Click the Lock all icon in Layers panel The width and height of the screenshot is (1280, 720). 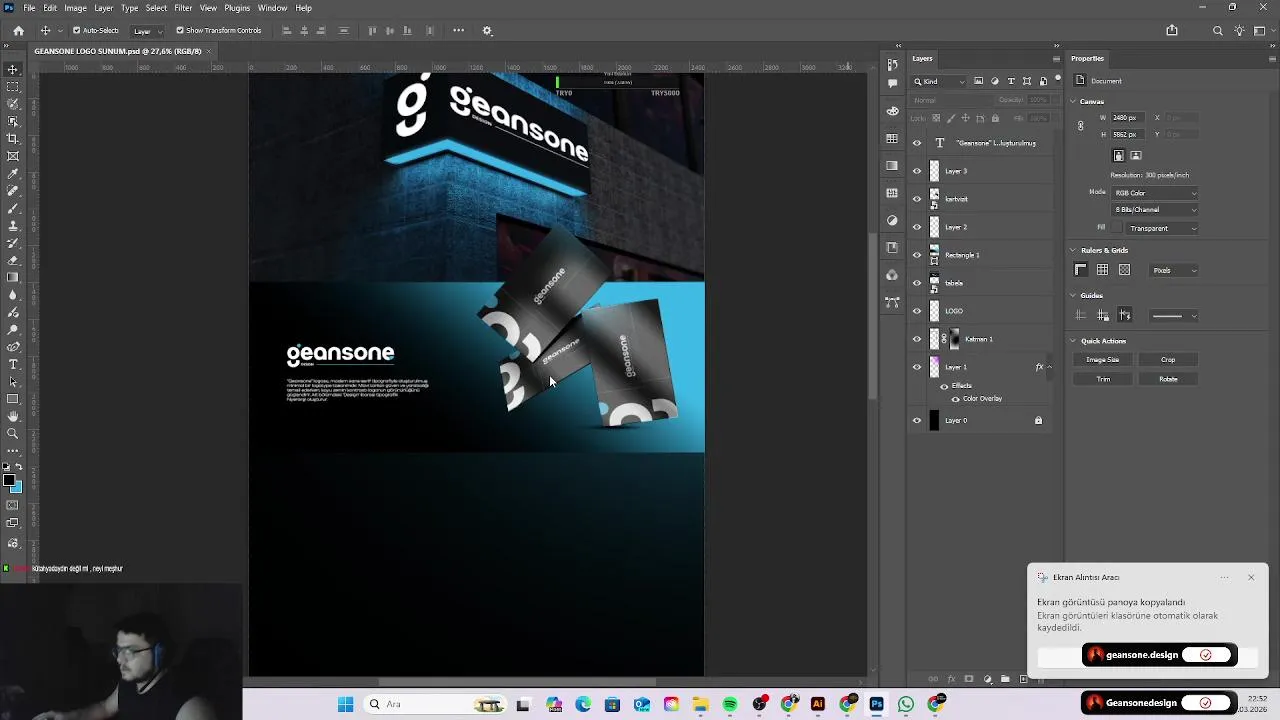(995, 118)
